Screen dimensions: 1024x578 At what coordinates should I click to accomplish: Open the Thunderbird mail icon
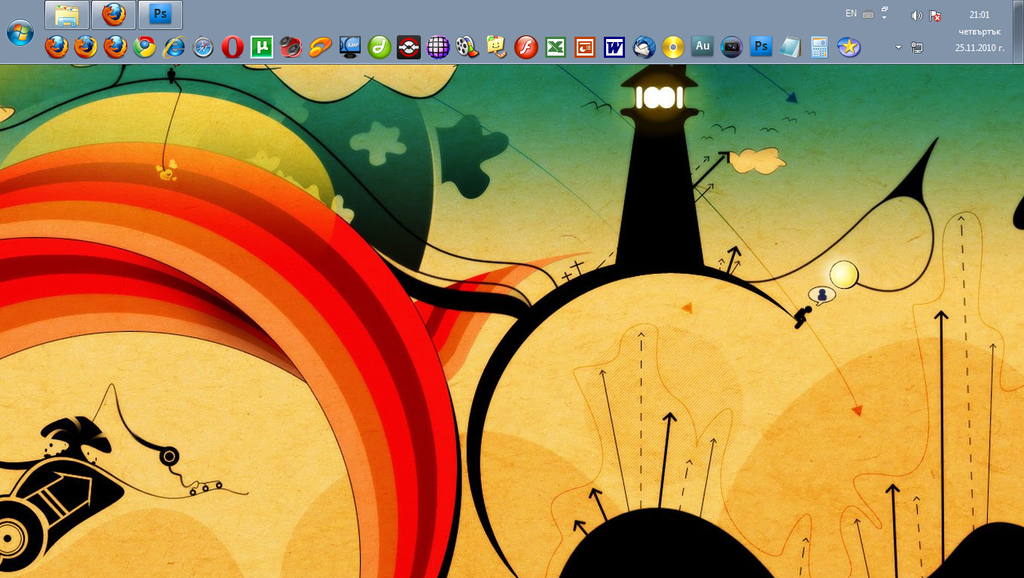(x=644, y=47)
